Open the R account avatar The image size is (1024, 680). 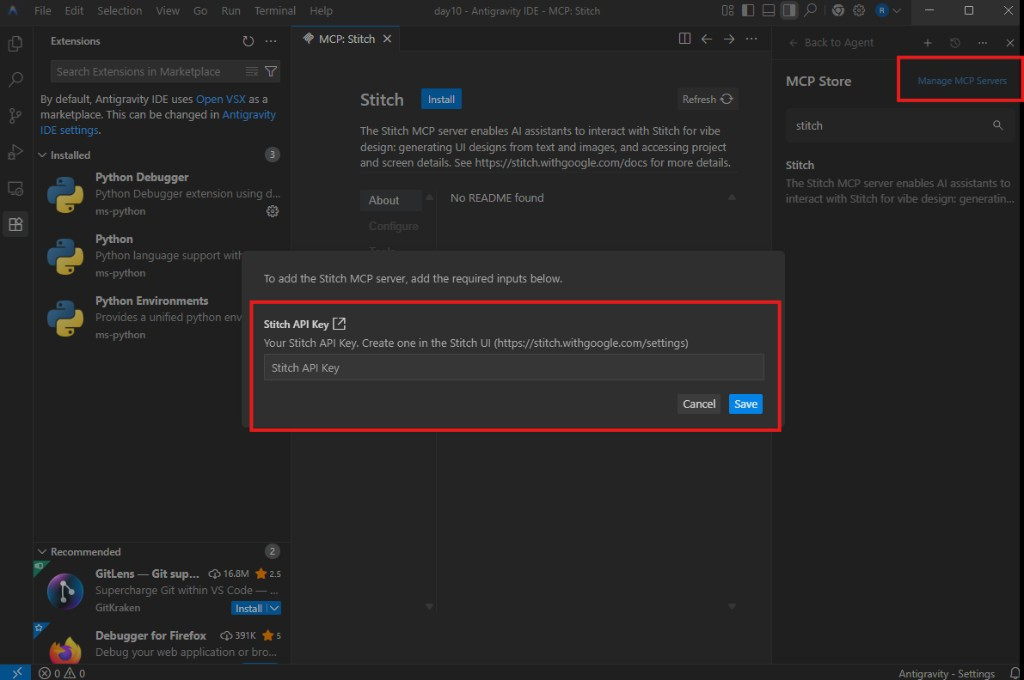882,10
